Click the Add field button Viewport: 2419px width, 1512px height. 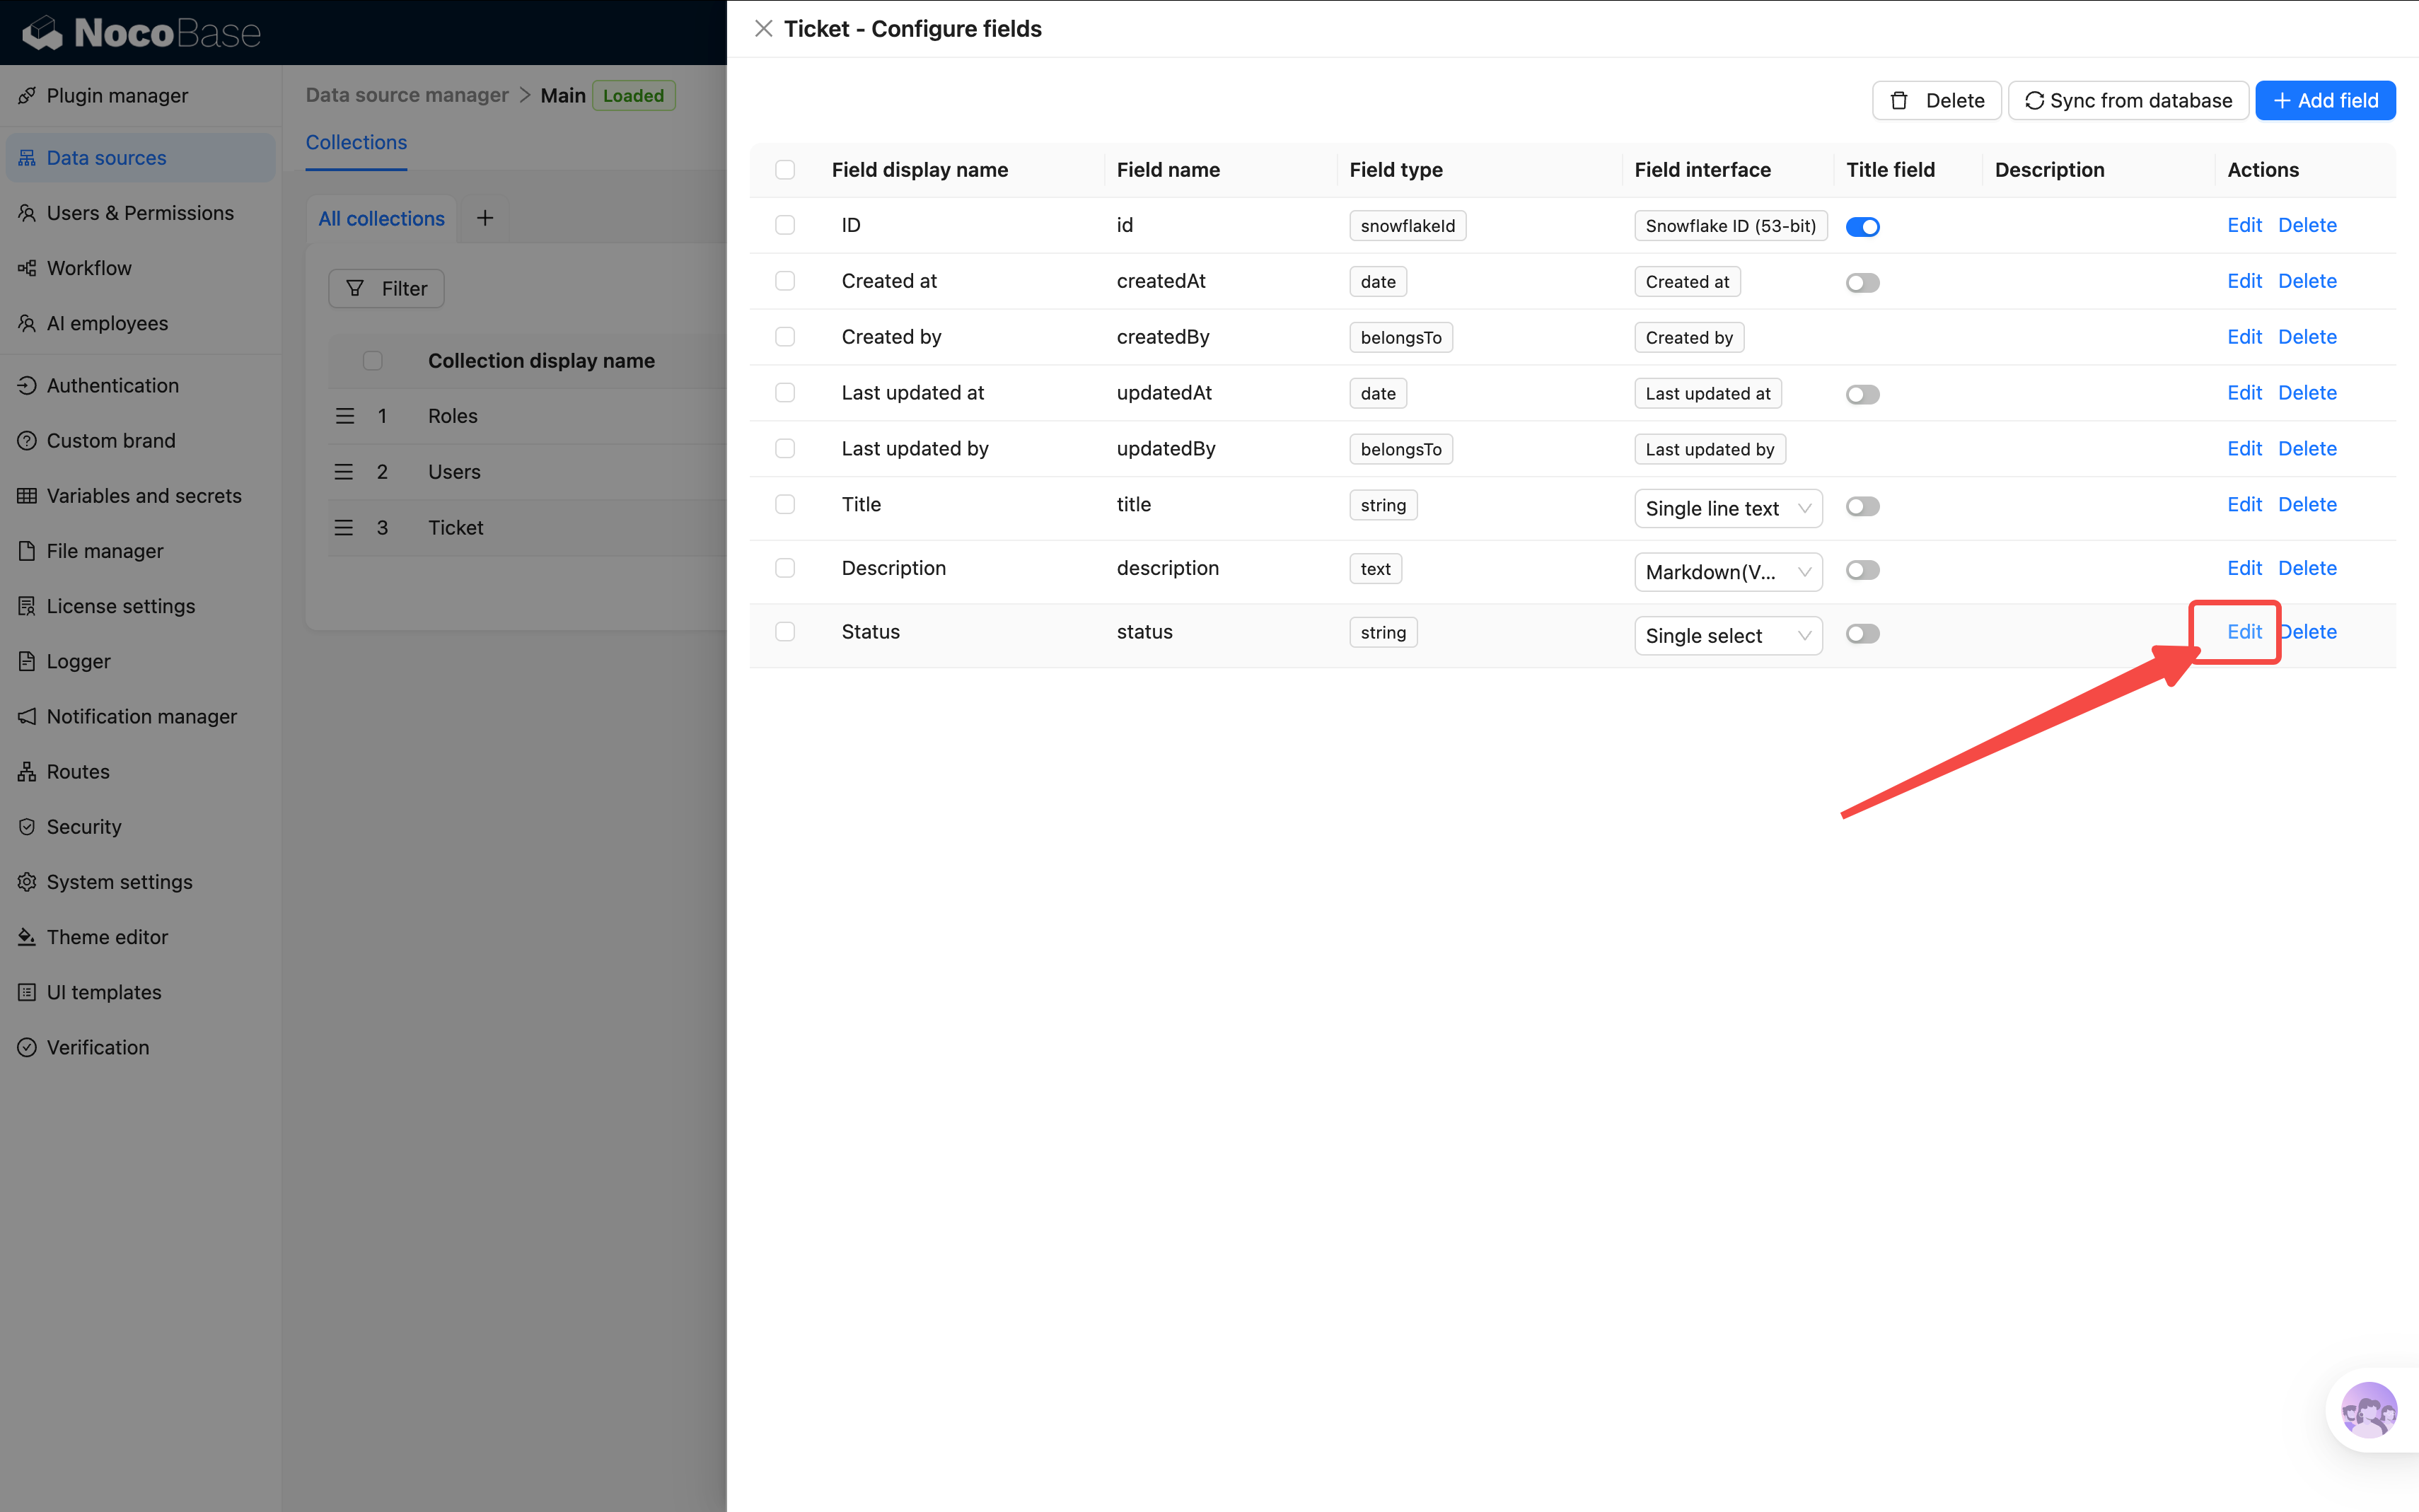pos(2325,100)
